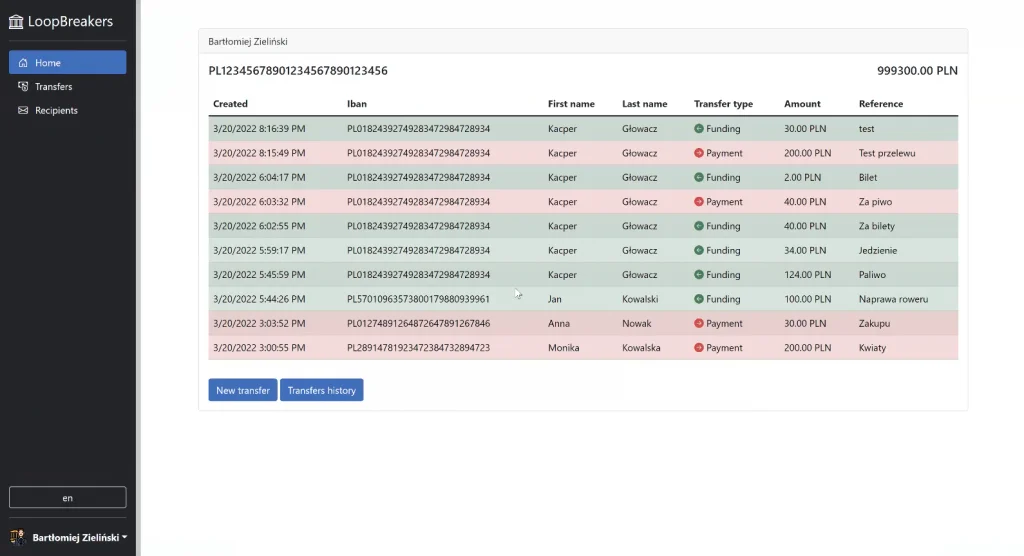This screenshot has height=556, width=1024.
Task: Click the Home house icon in sidebar
Action: pos(23,63)
